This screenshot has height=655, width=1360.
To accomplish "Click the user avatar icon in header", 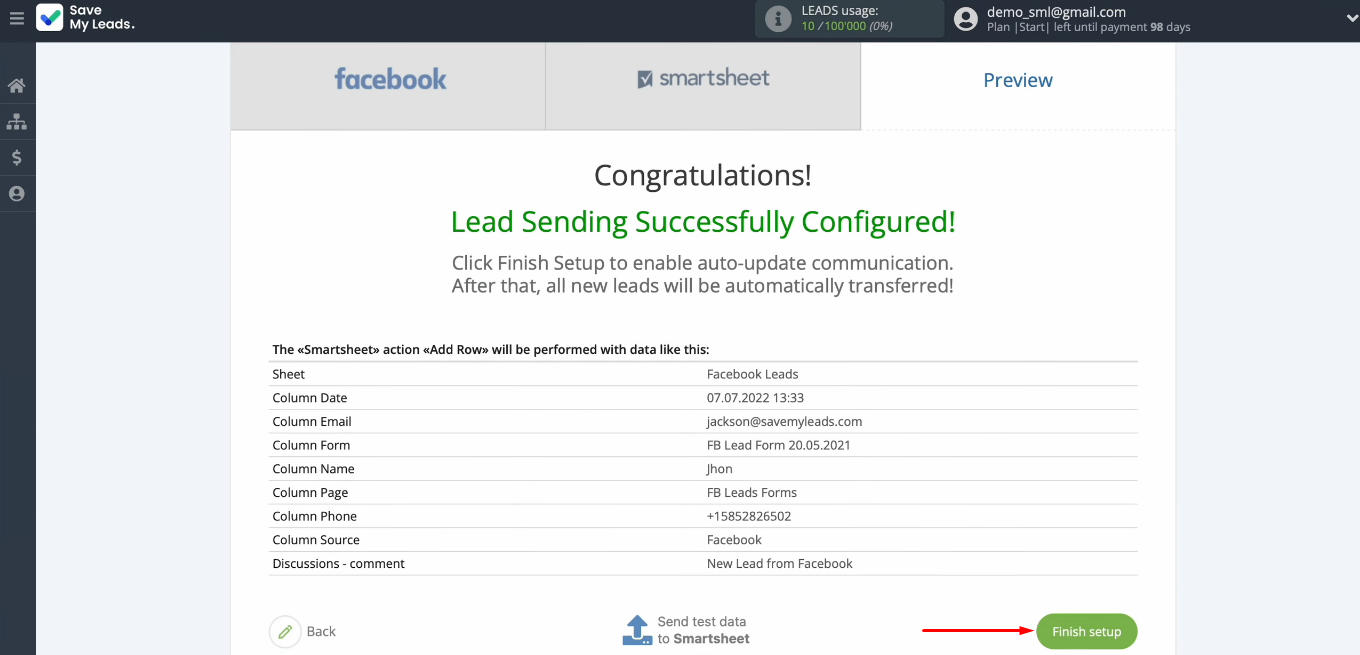I will [965, 19].
